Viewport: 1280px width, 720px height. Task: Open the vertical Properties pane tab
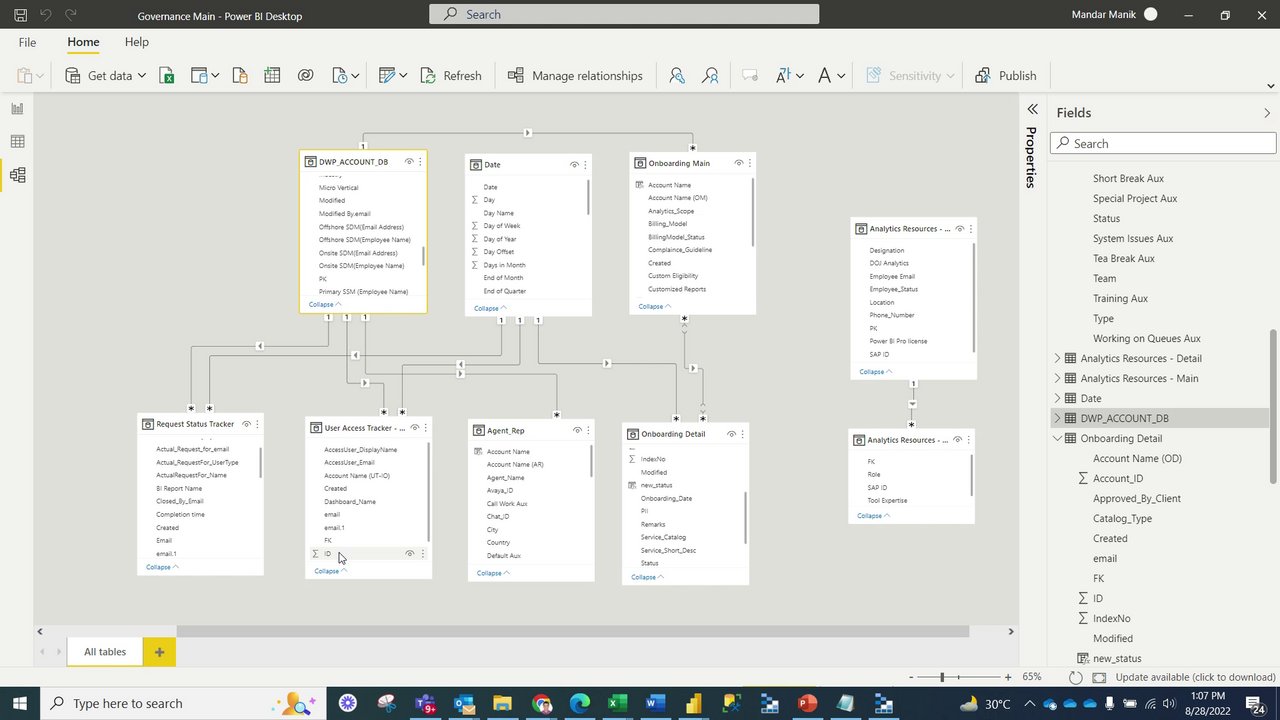tap(1031, 157)
